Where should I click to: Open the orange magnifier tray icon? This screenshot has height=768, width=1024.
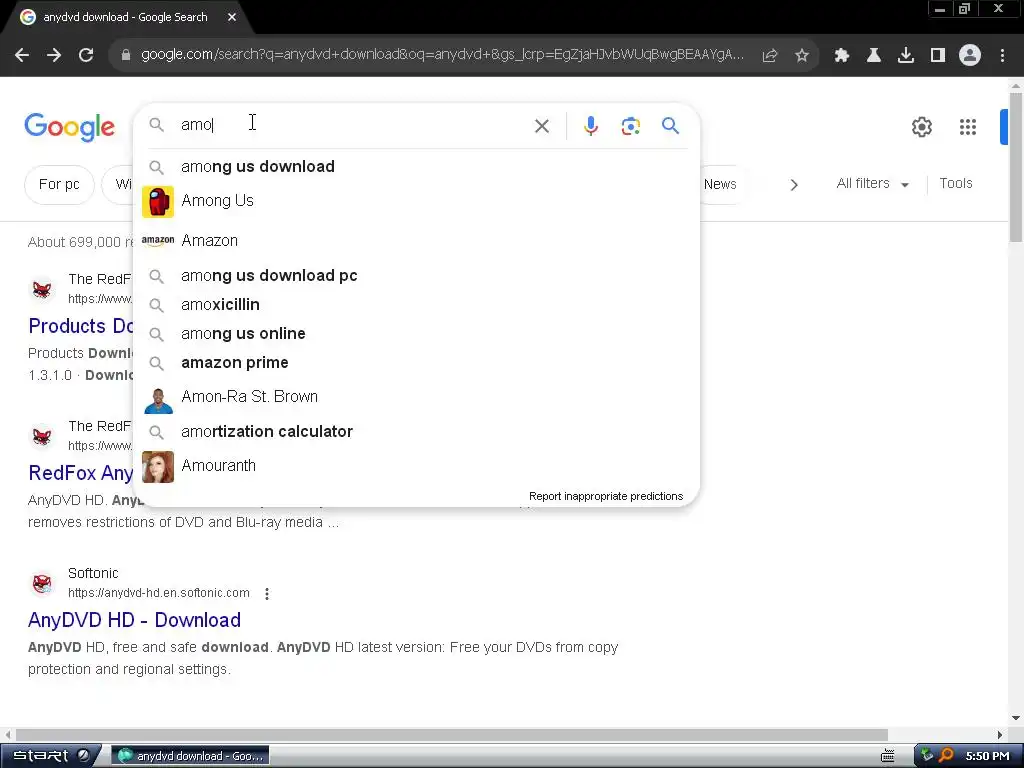point(946,756)
